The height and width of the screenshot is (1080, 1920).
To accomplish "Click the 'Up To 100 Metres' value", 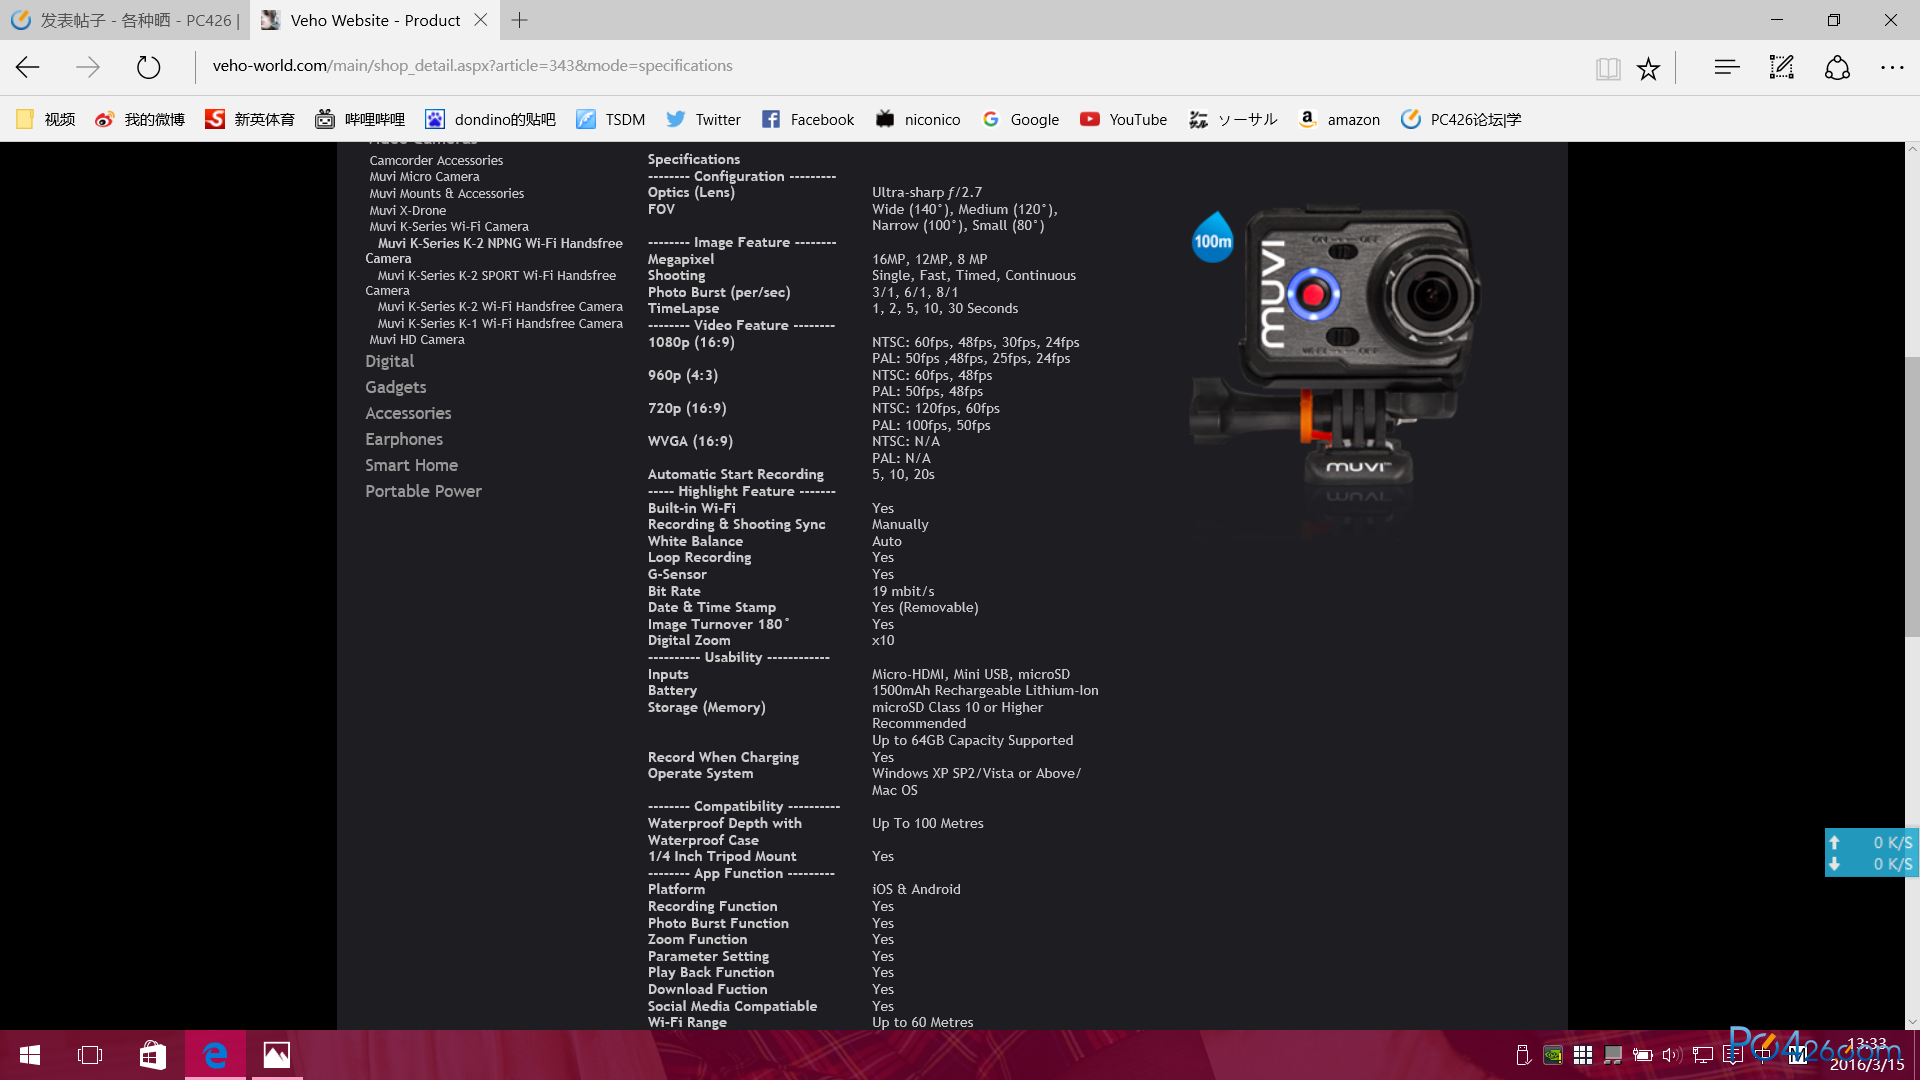I will pyautogui.click(x=928, y=823).
